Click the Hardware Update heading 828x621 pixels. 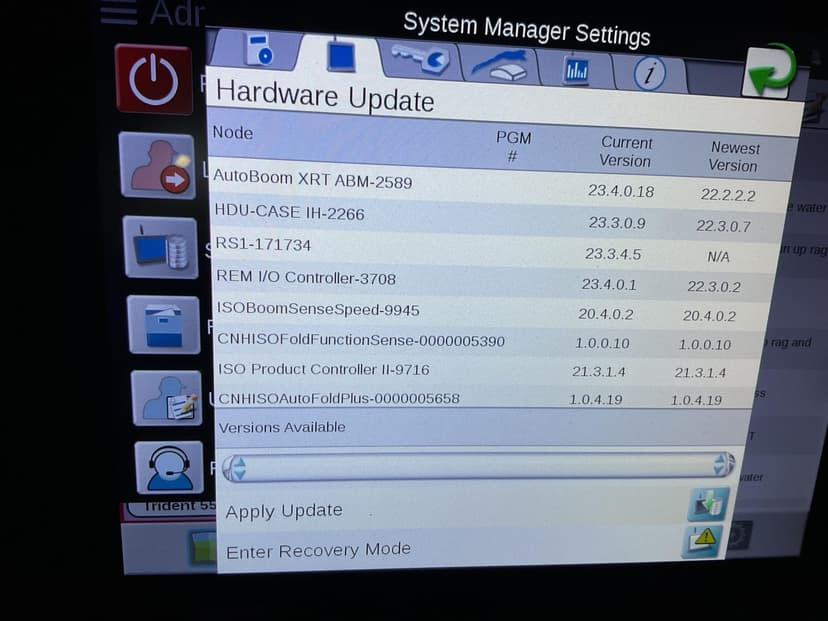coord(325,96)
